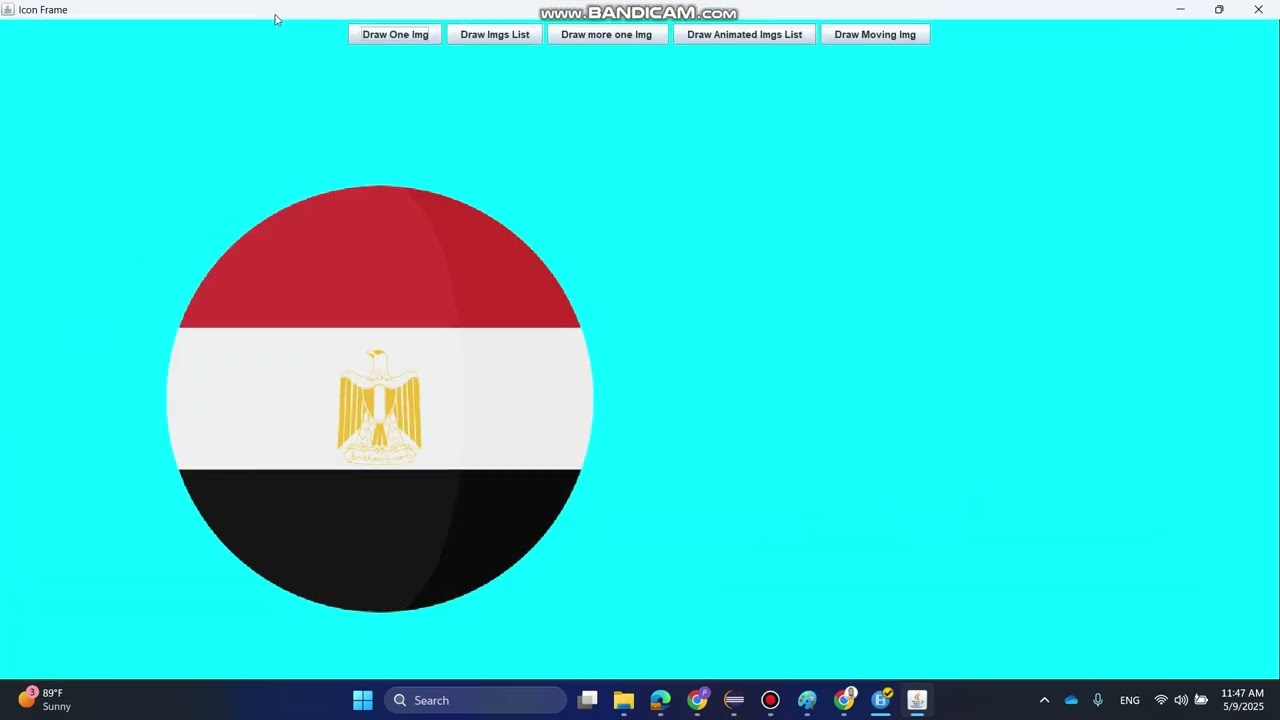The height and width of the screenshot is (720, 1280).
Task: Open the Paint palette taskbar icon
Action: (x=807, y=700)
